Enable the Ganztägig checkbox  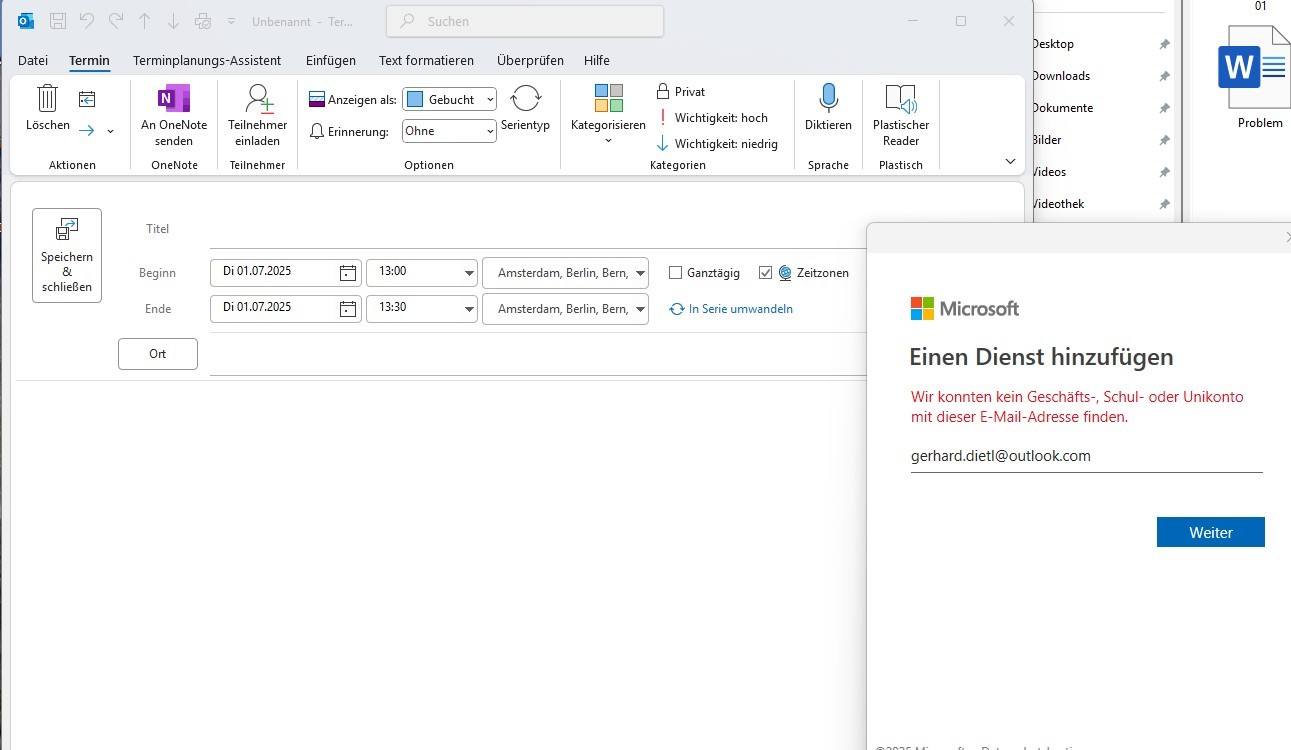coord(675,273)
